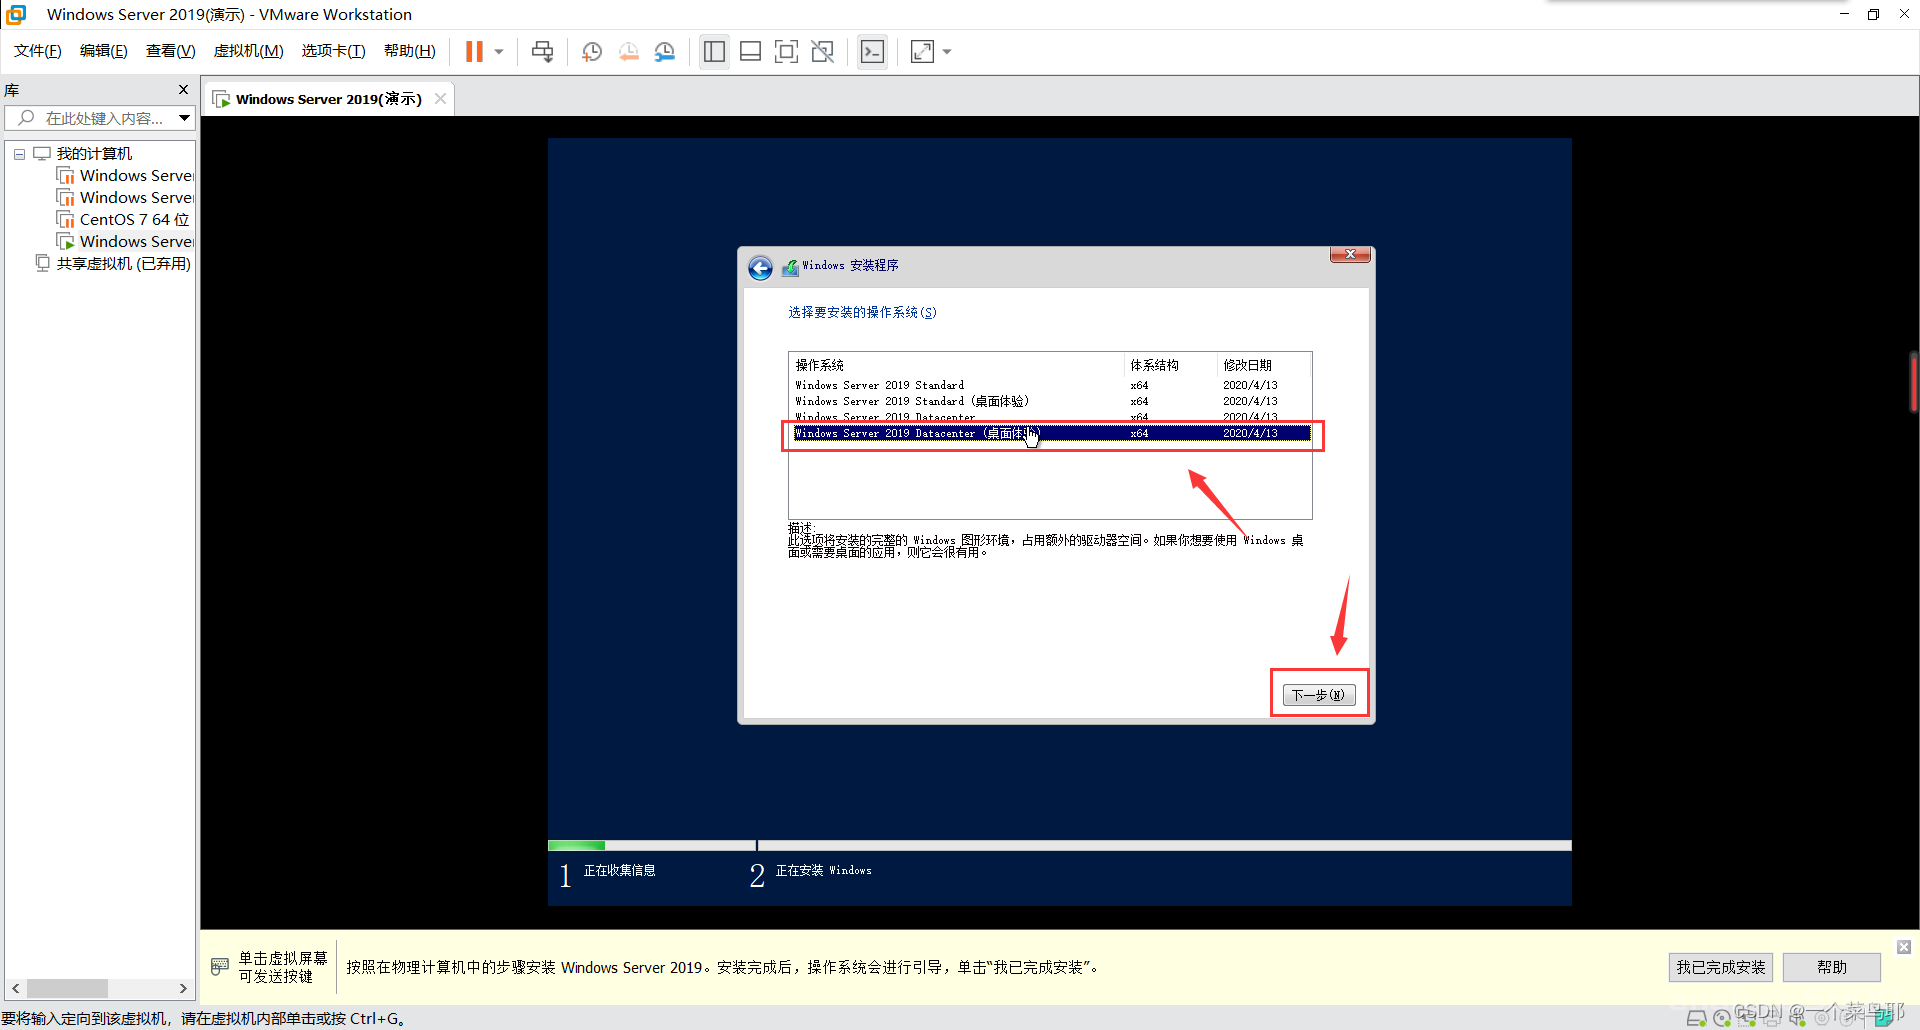The image size is (1920, 1030).
Task: Select 共享虚拟机 (已弃用) entry
Action: coord(123,263)
